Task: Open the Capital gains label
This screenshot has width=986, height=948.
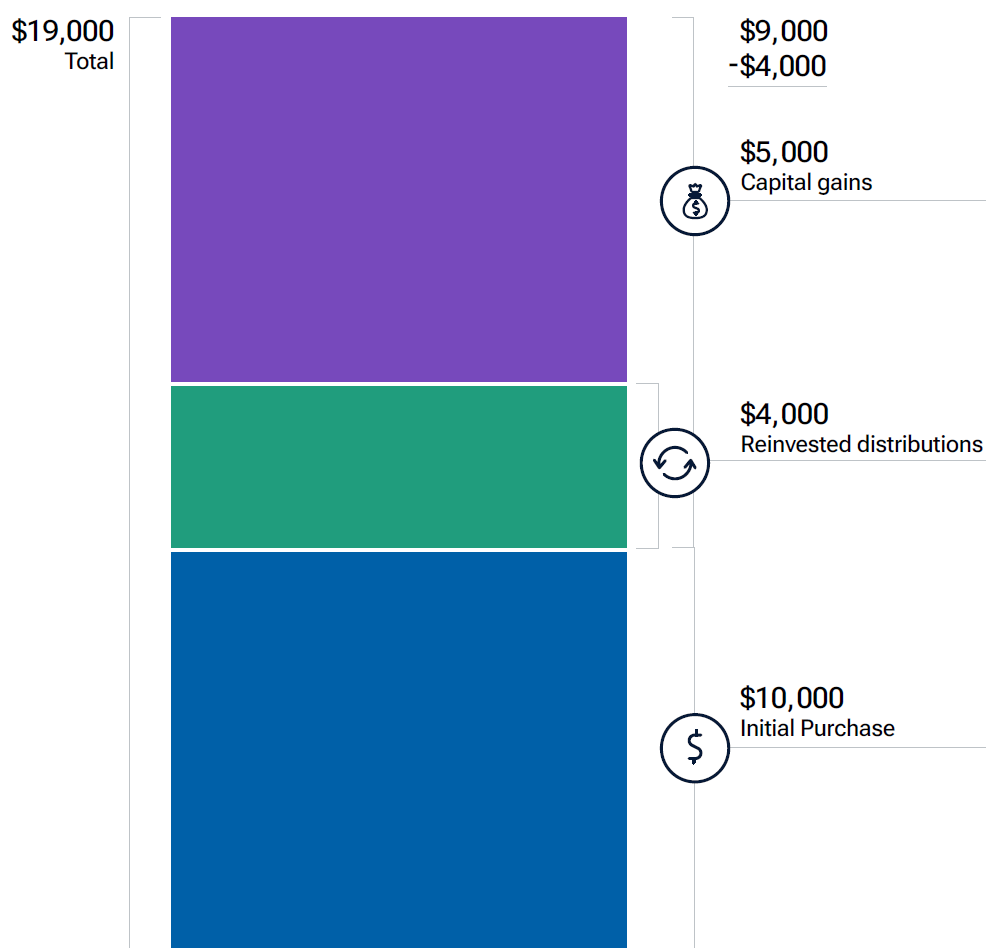Action: [x=806, y=183]
